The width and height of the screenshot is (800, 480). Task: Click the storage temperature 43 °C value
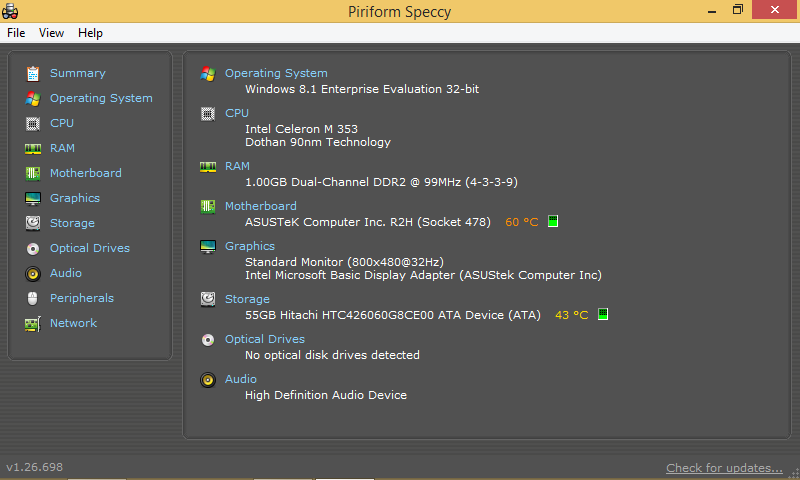(x=571, y=315)
